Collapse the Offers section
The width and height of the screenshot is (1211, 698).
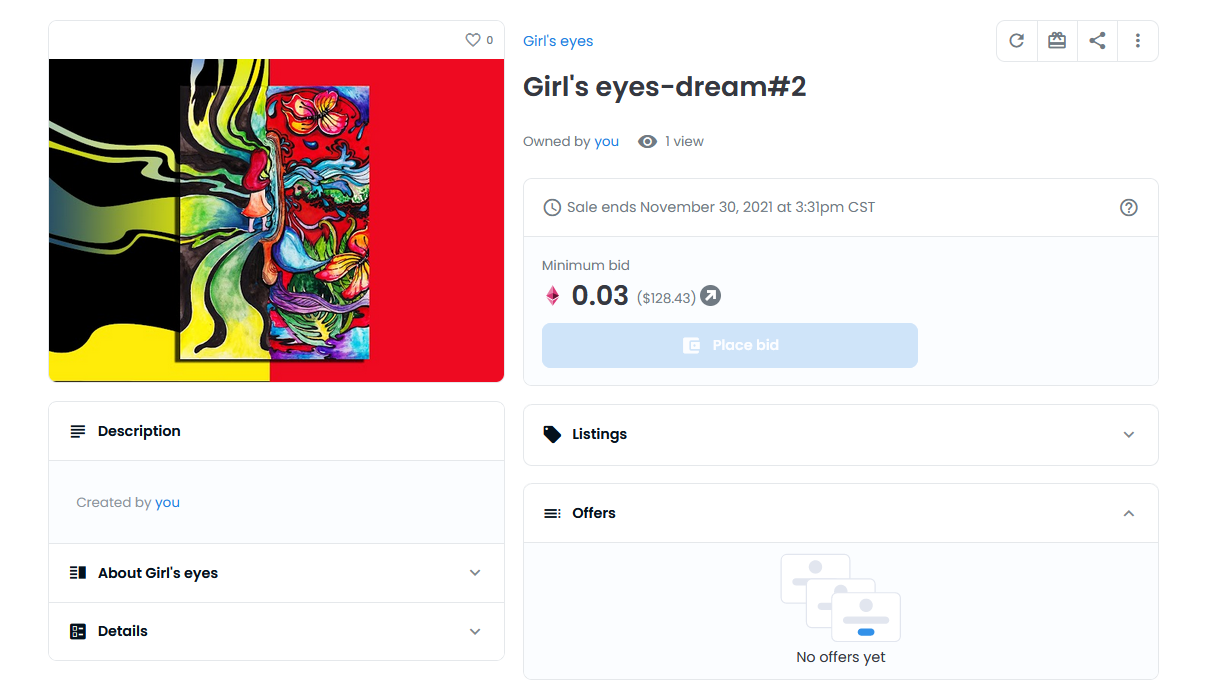[x=841, y=513]
